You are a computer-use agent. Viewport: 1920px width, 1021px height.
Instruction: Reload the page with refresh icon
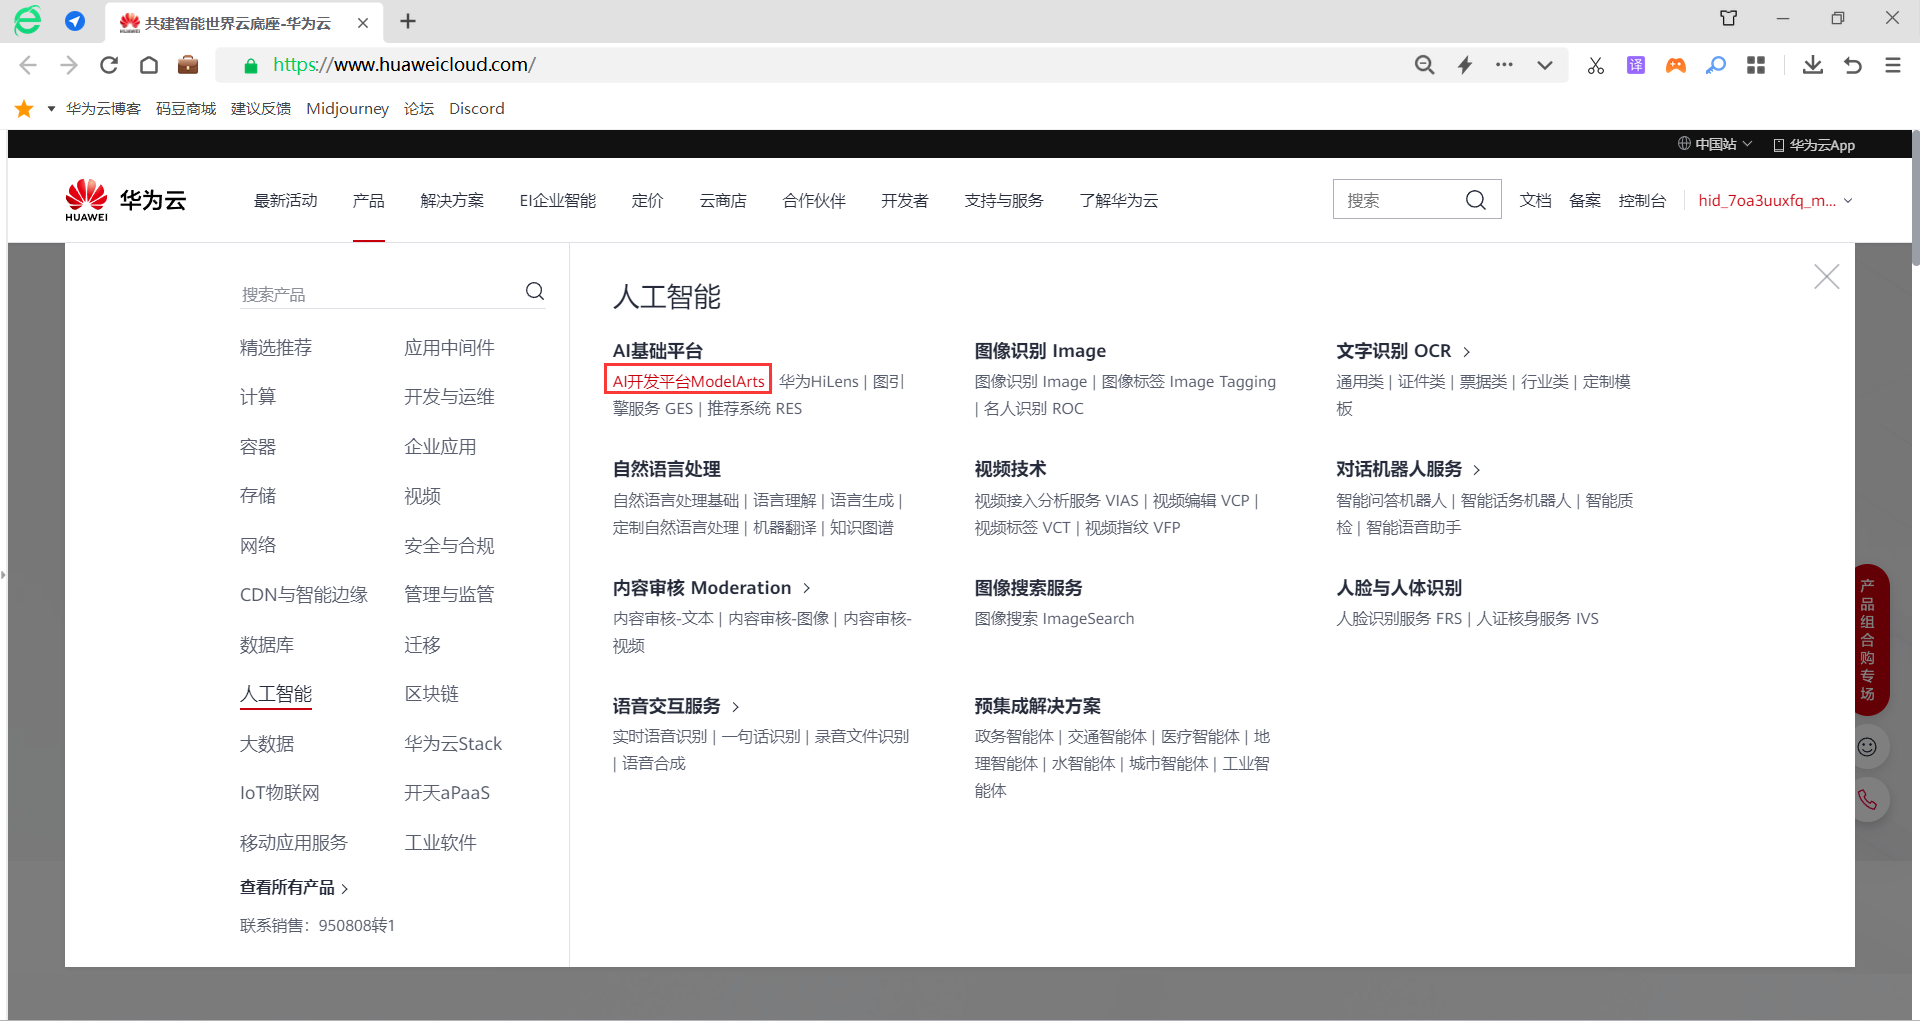tap(109, 65)
